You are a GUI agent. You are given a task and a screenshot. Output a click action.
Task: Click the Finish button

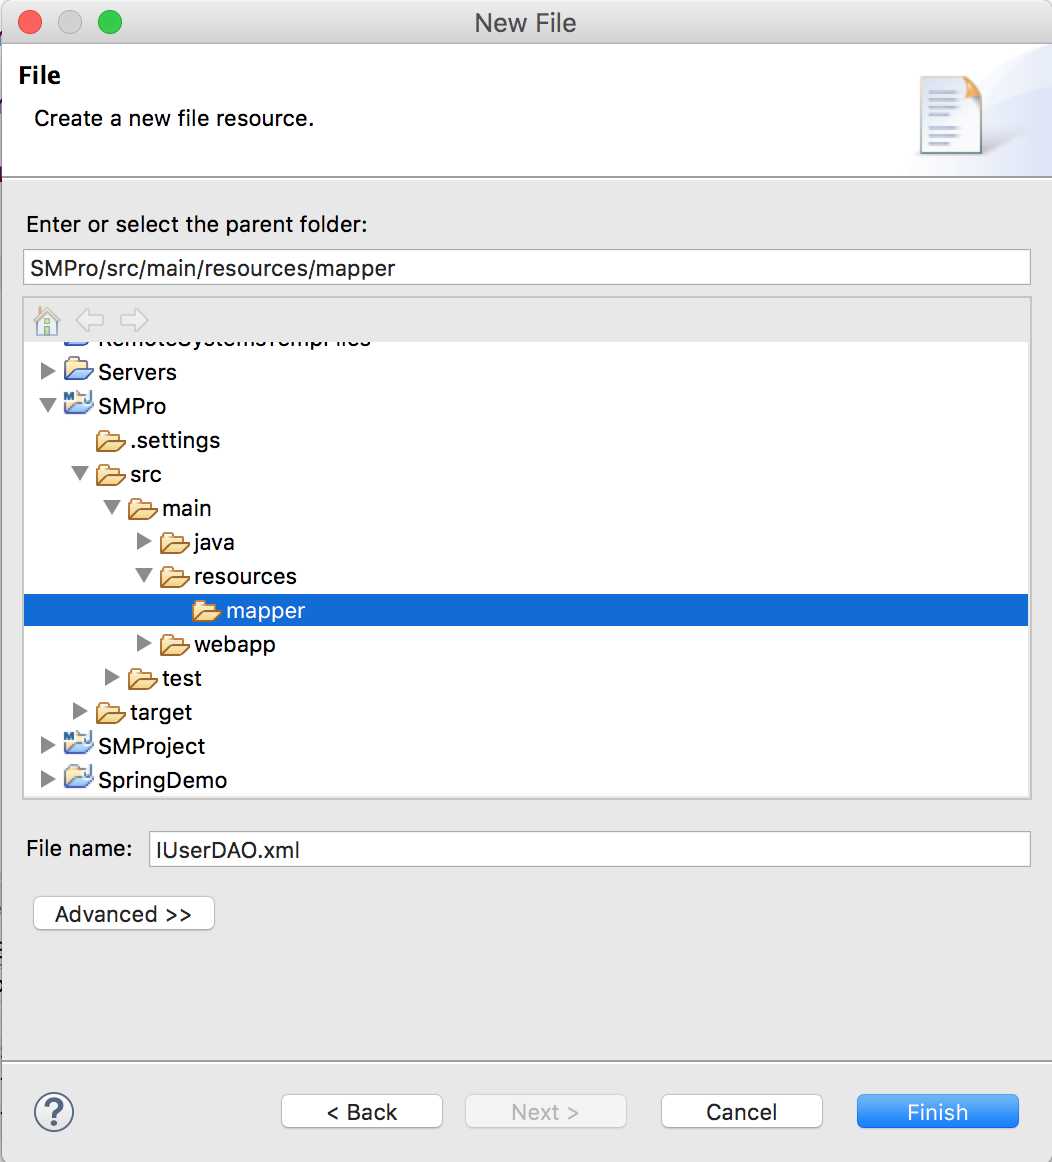[937, 1111]
